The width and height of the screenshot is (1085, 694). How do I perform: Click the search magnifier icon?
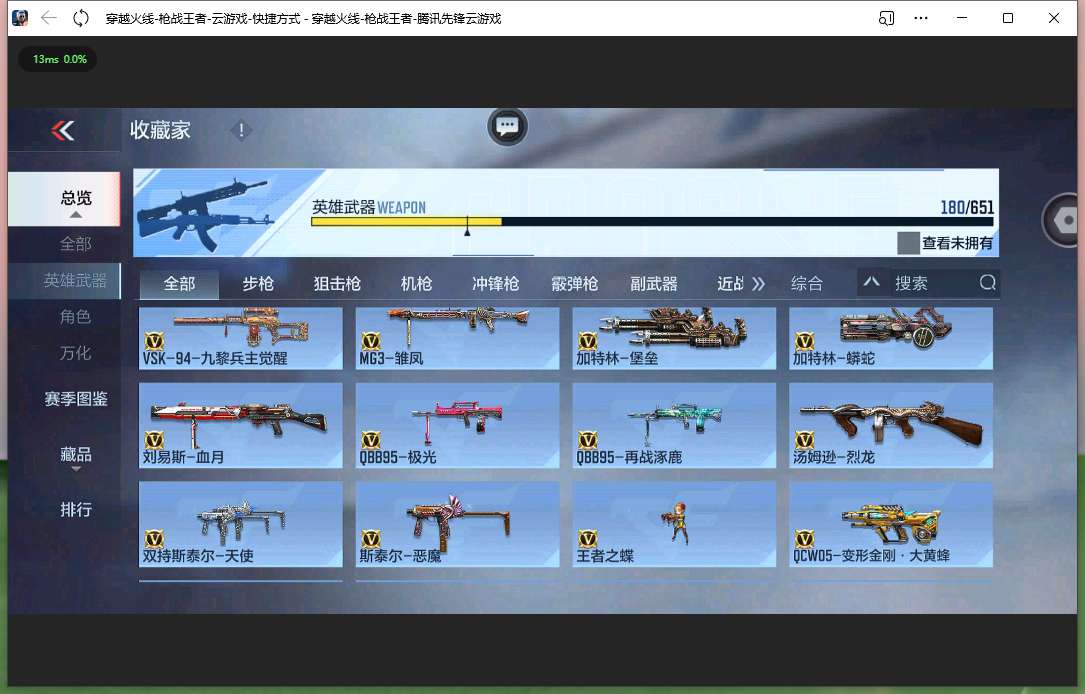[987, 282]
